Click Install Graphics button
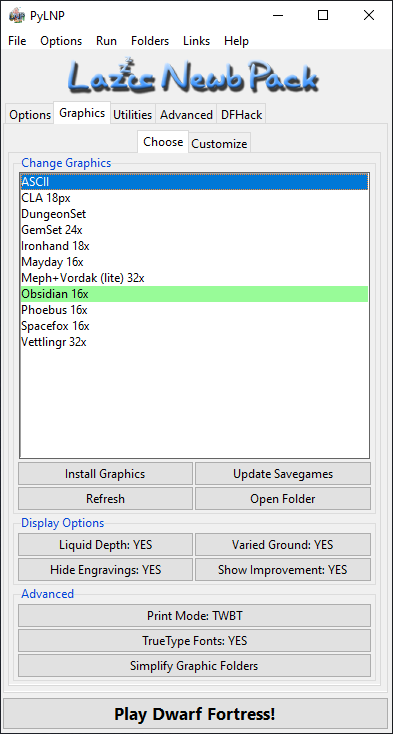 [x=105, y=474]
